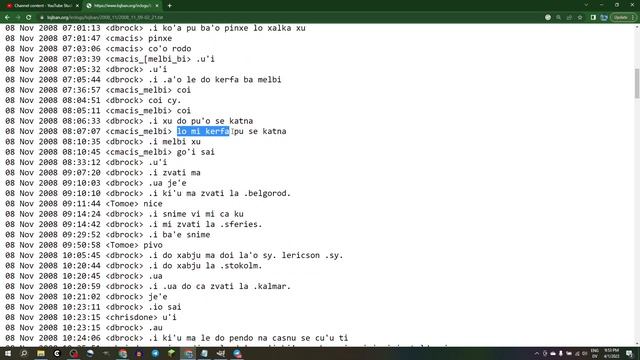The image size is (640, 360).
Task: Click the Update button in Chrome
Action: tap(620, 18)
